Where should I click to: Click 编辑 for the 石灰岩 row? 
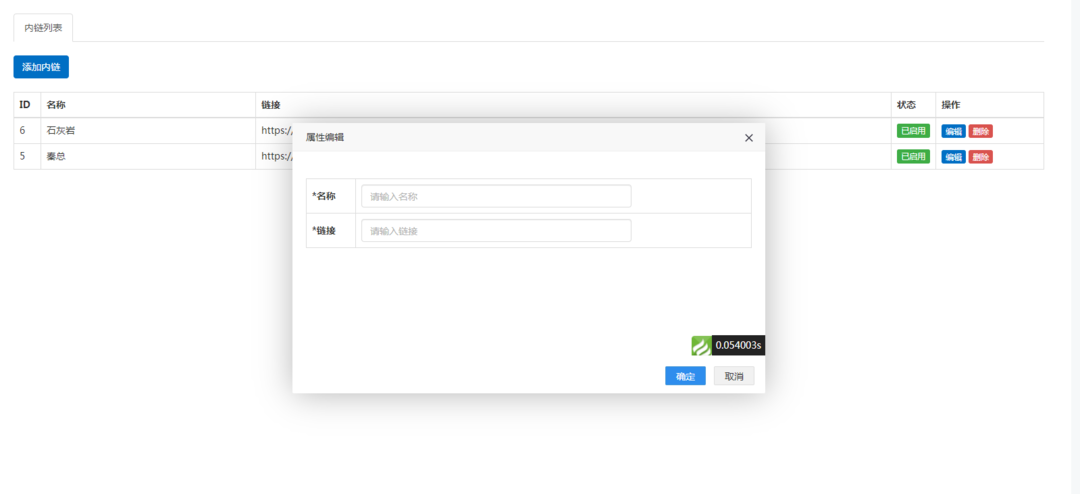[x=953, y=131]
